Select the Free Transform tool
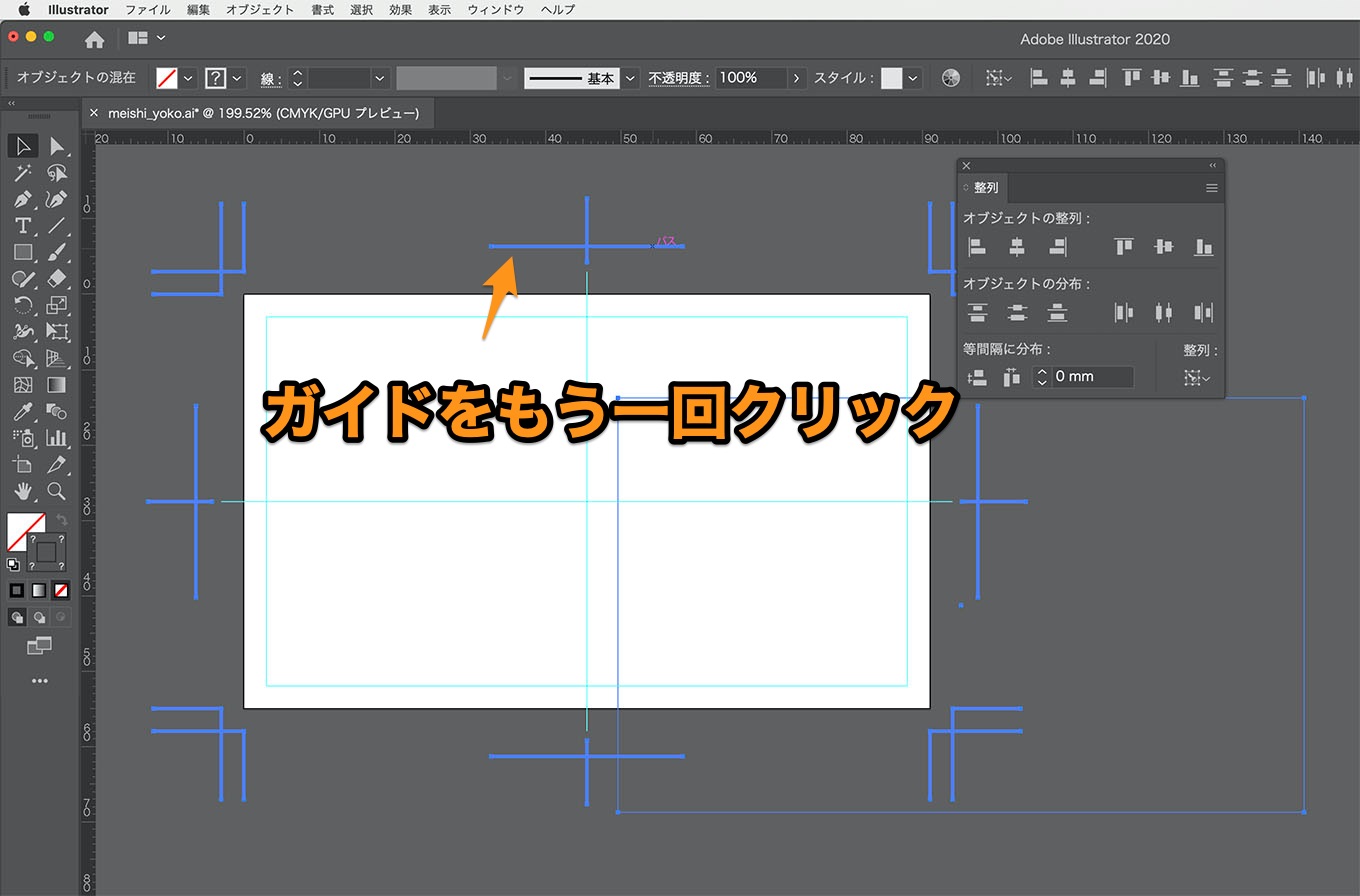Image resolution: width=1360 pixels, height=896 pixels. 57,332
